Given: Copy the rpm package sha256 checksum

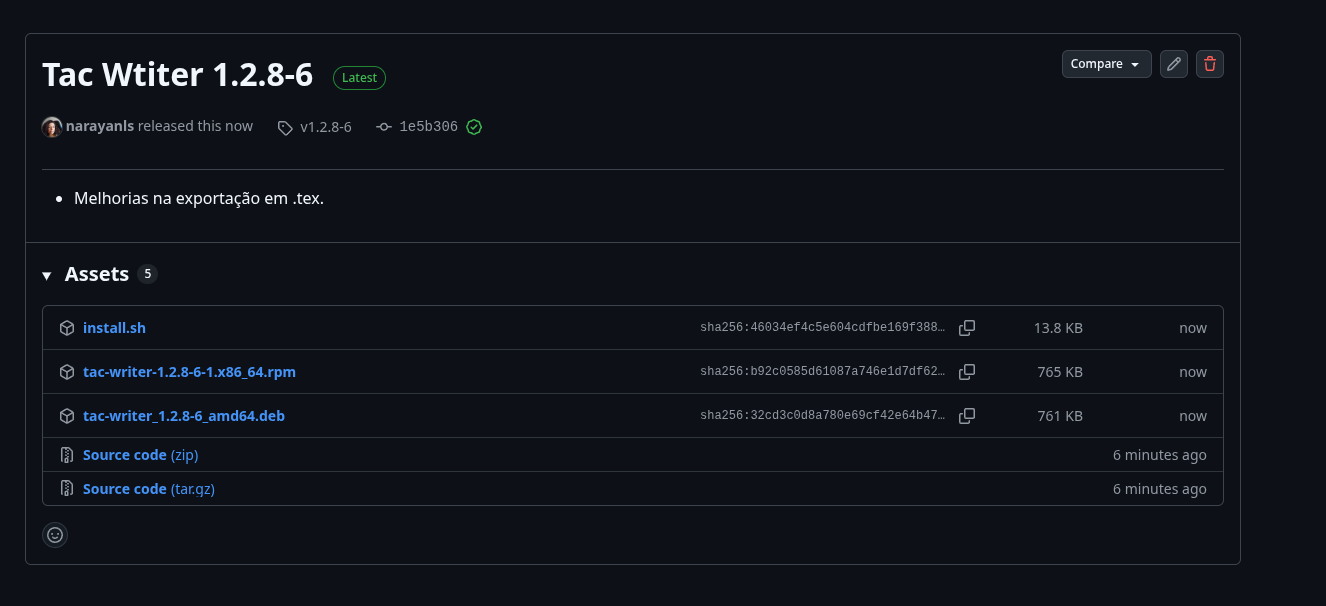Looking at the screenshot, I should [x=967, y=372].
